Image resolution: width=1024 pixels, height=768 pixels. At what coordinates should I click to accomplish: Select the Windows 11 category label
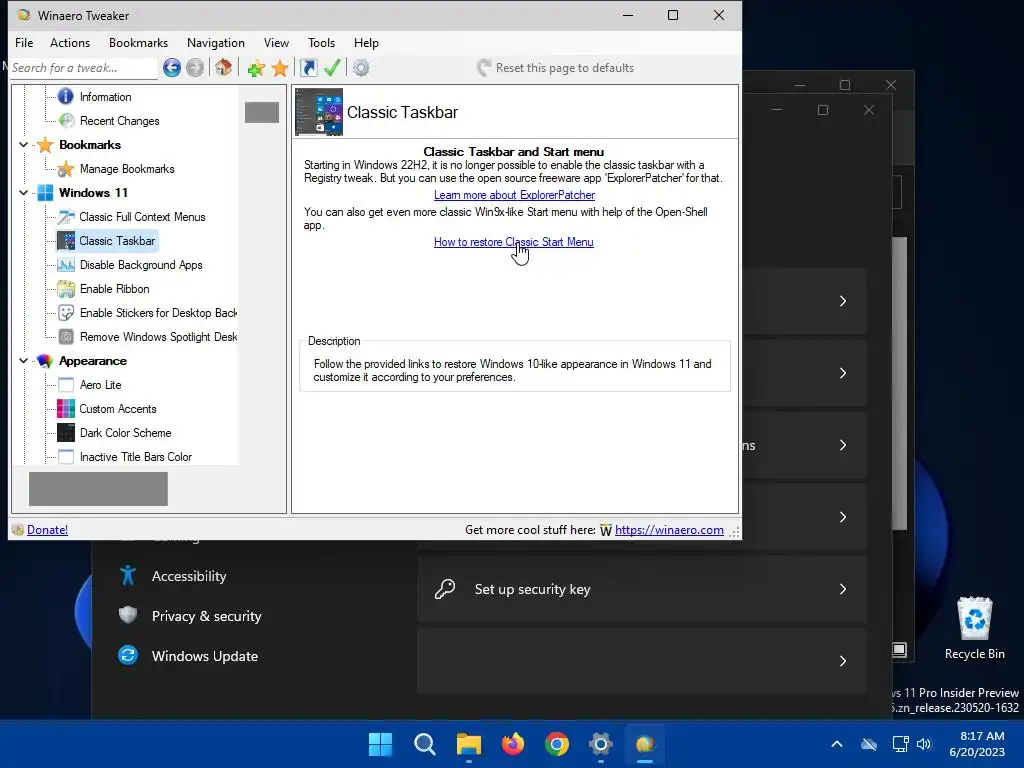(93, 193)
